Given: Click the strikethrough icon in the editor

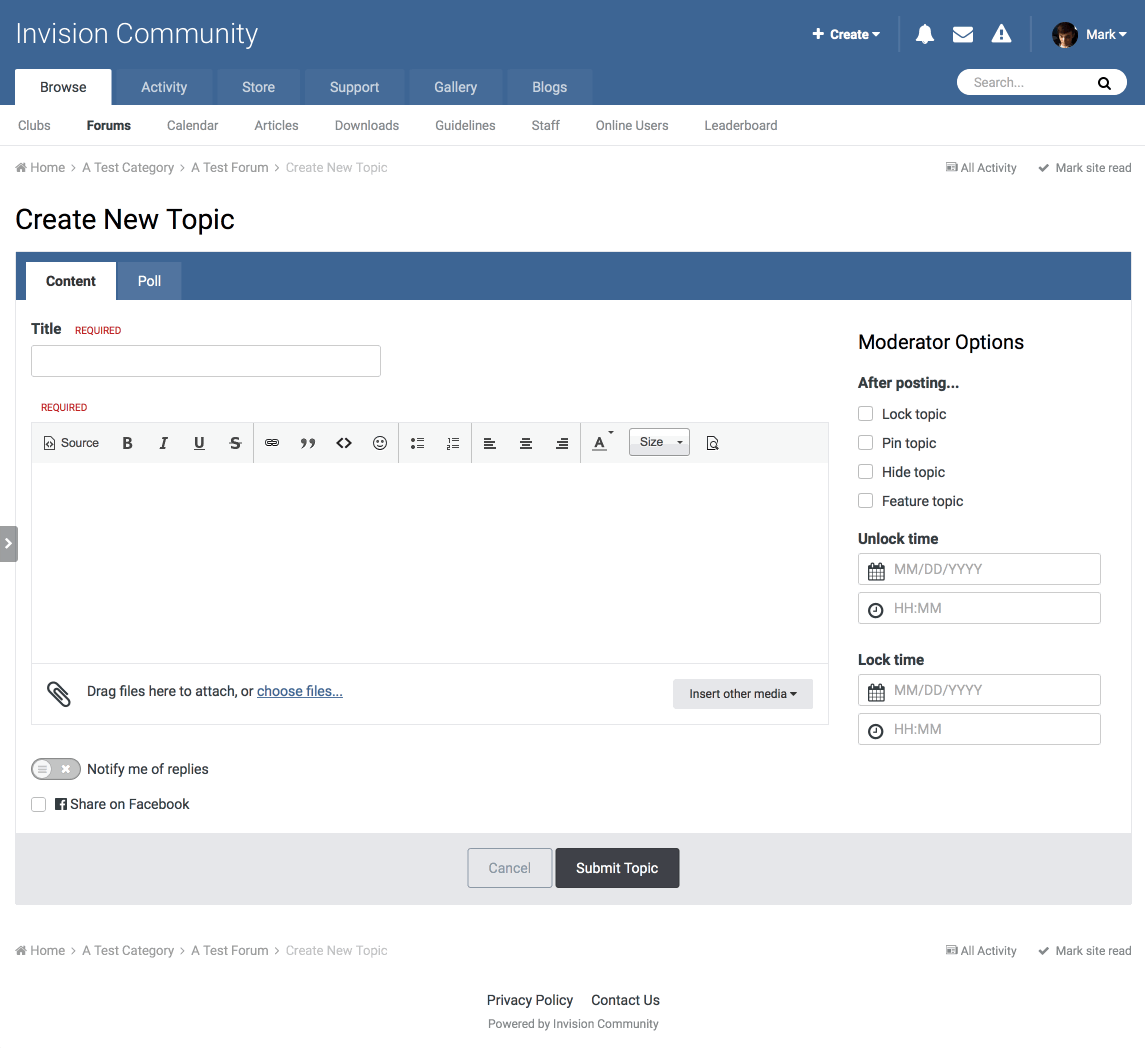Looking at the screenshot, I should tap(235, 443).
